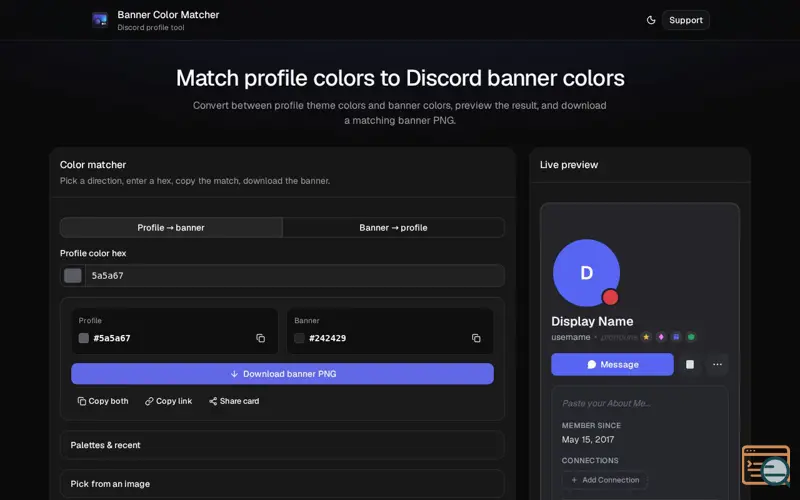Screen dimensions: 800x500
Task: Switch to the Banner → profile tab
Action: (393, 228)
